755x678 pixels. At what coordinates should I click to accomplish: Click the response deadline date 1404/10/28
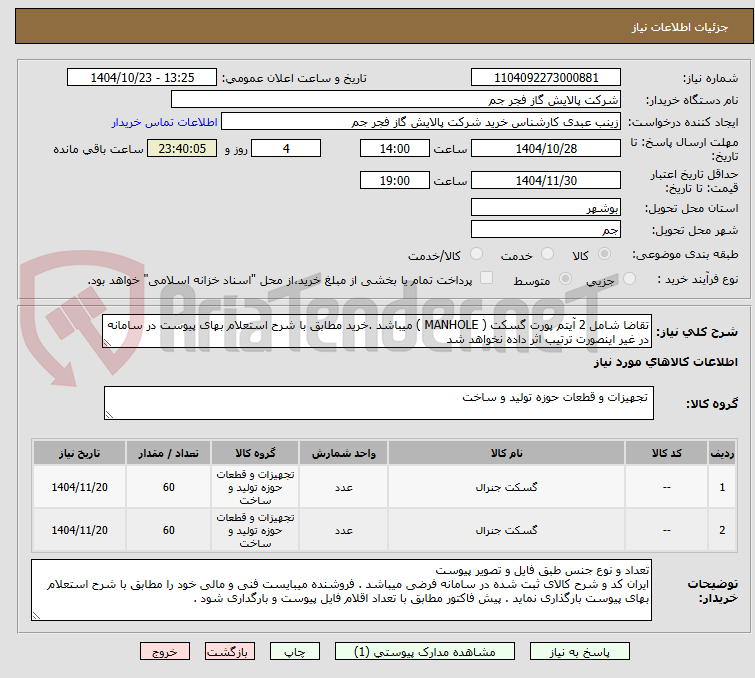pyautogui.click(x=546, y=148)
